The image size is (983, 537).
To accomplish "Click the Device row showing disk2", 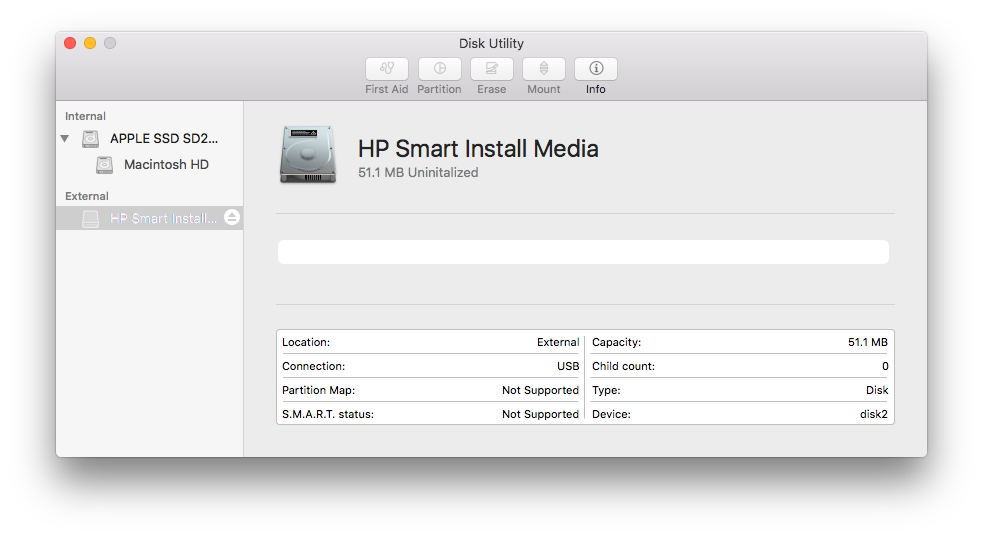I will (x=739, y=414).
